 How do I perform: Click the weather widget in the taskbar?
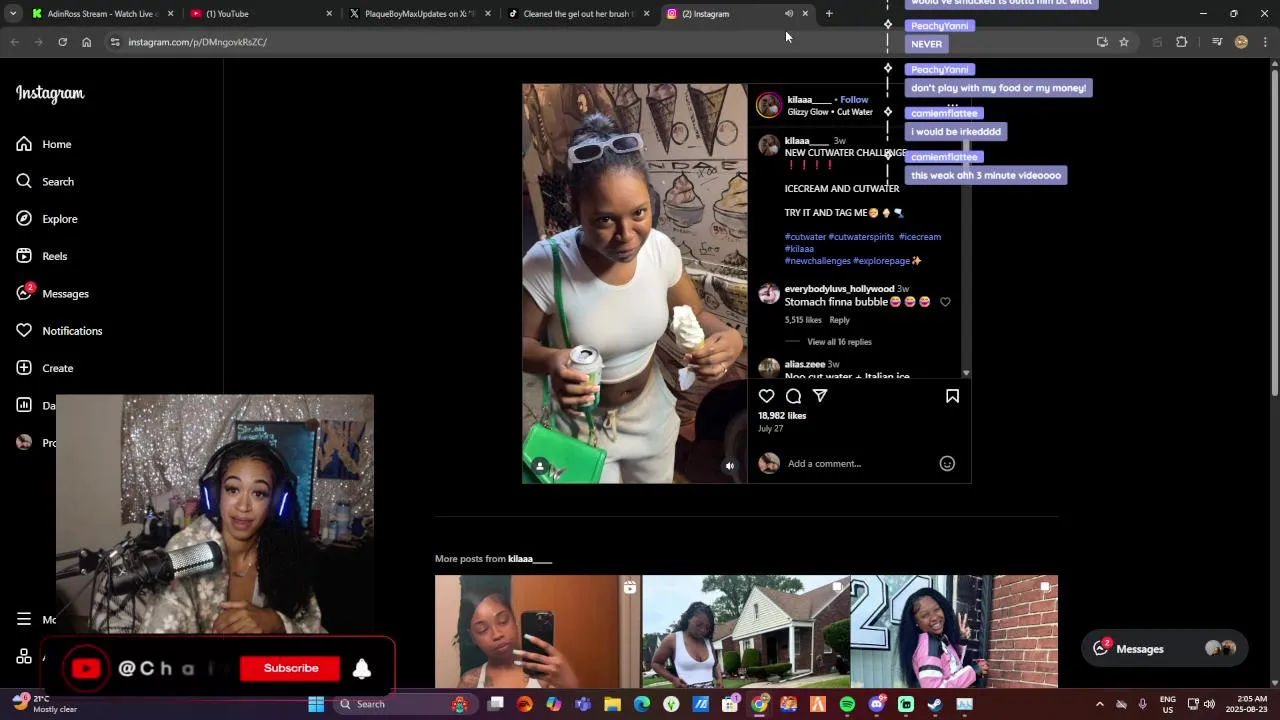coord(44,704)
